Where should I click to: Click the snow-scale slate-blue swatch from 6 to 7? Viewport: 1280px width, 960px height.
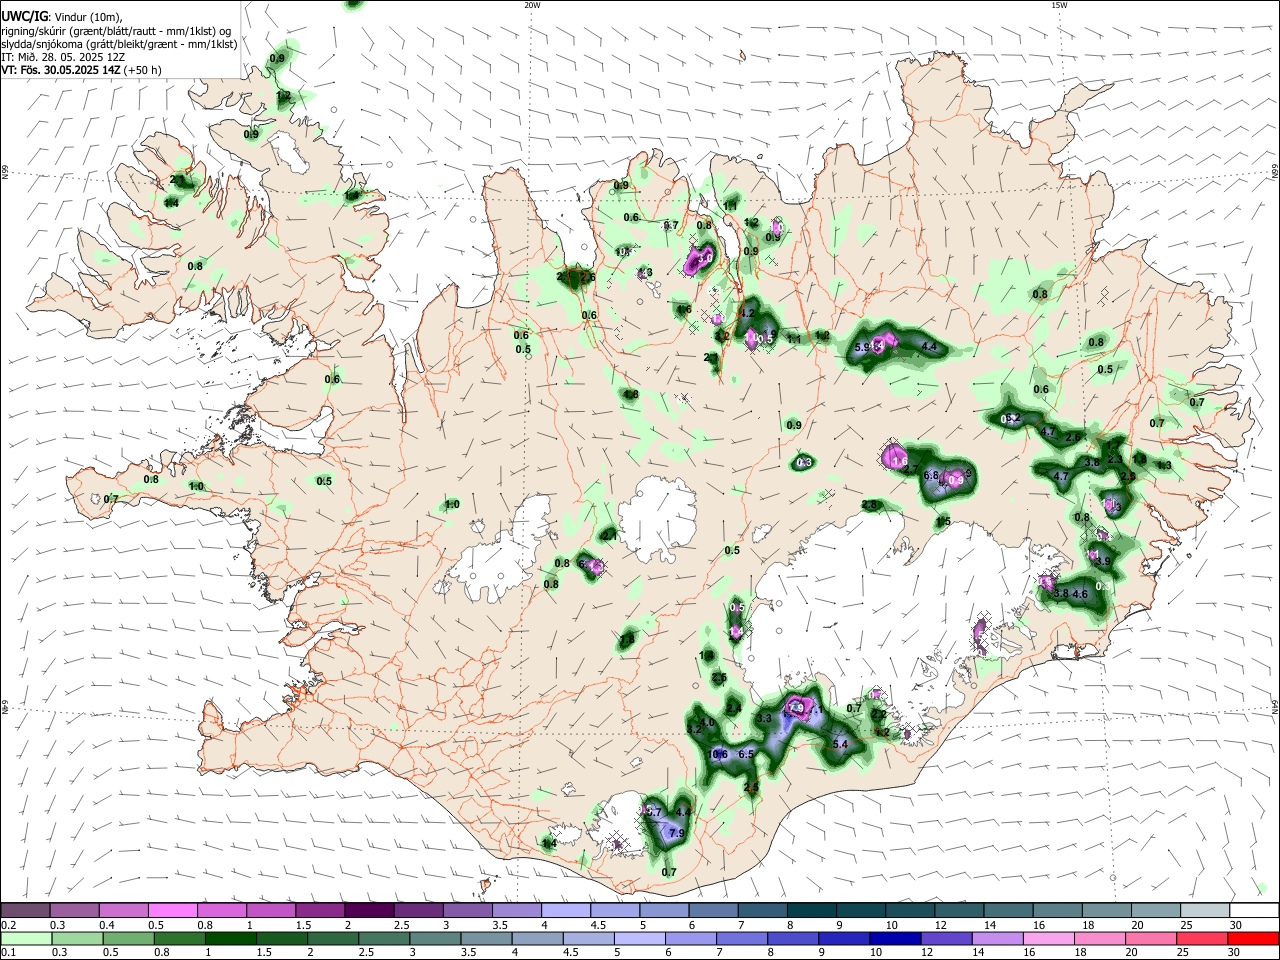pos(712,910)
